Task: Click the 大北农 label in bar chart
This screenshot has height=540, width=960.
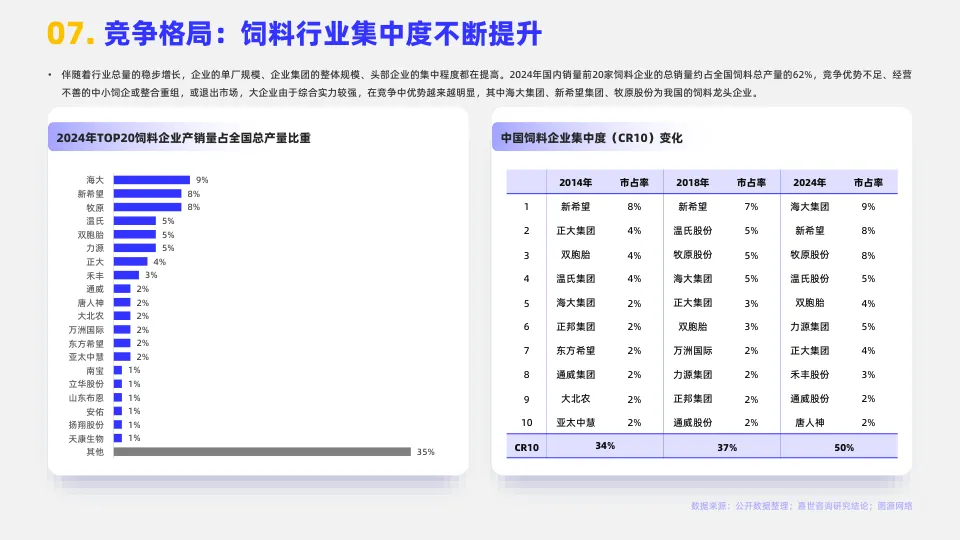Action: pos(91,316)
